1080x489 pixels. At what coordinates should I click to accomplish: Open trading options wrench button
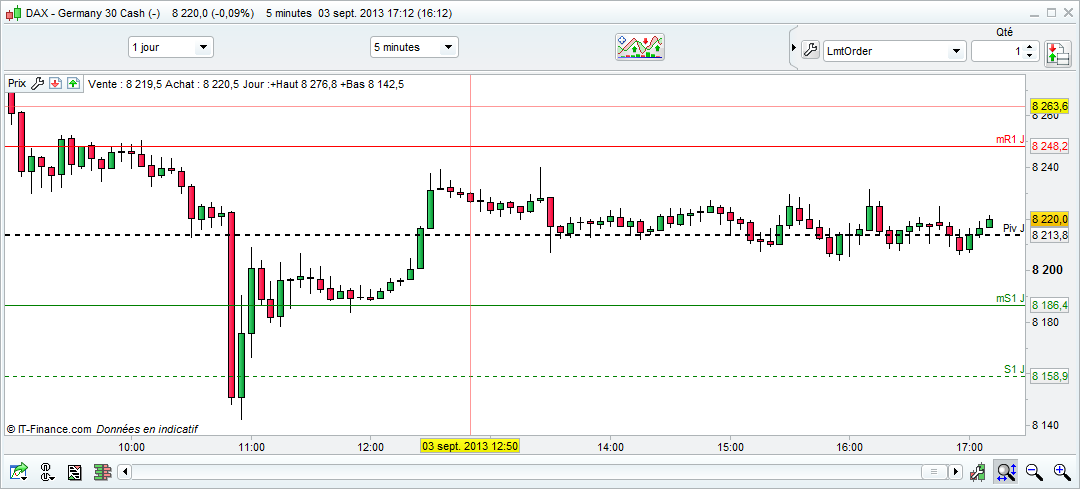coord(810,50)
